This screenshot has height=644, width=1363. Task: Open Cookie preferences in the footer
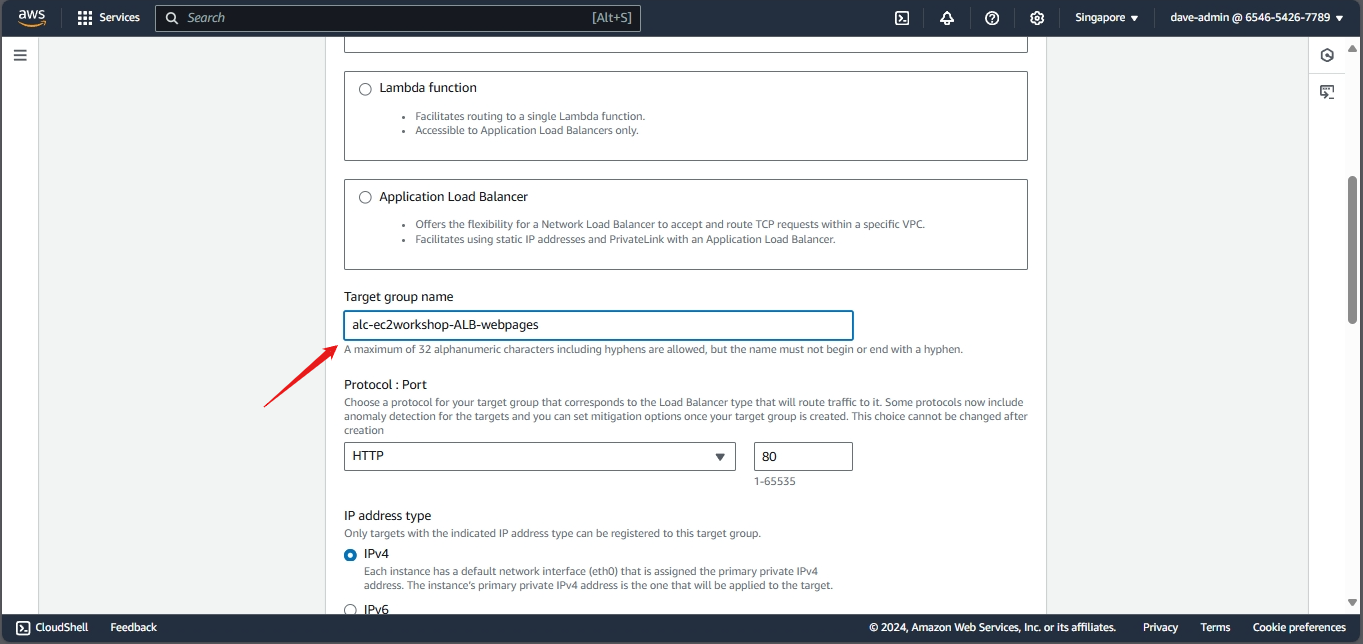click(1298, 627)
